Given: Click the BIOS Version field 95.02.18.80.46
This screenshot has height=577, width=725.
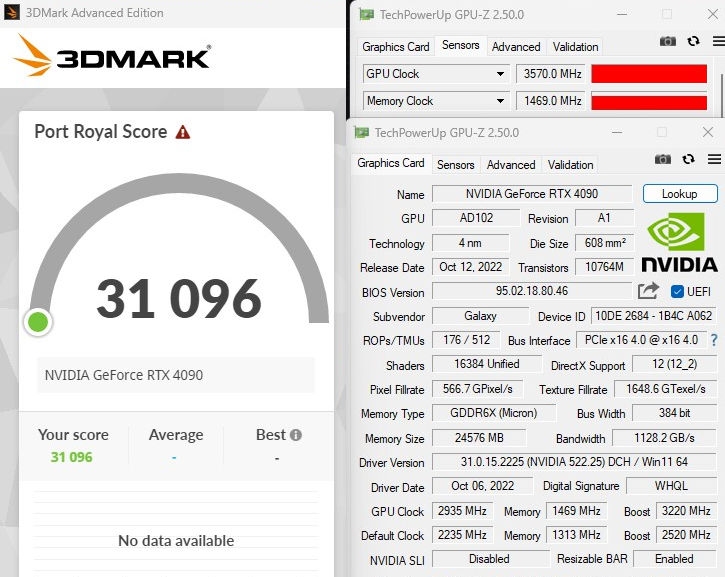Looking at the screenshot, I should 531,292.
